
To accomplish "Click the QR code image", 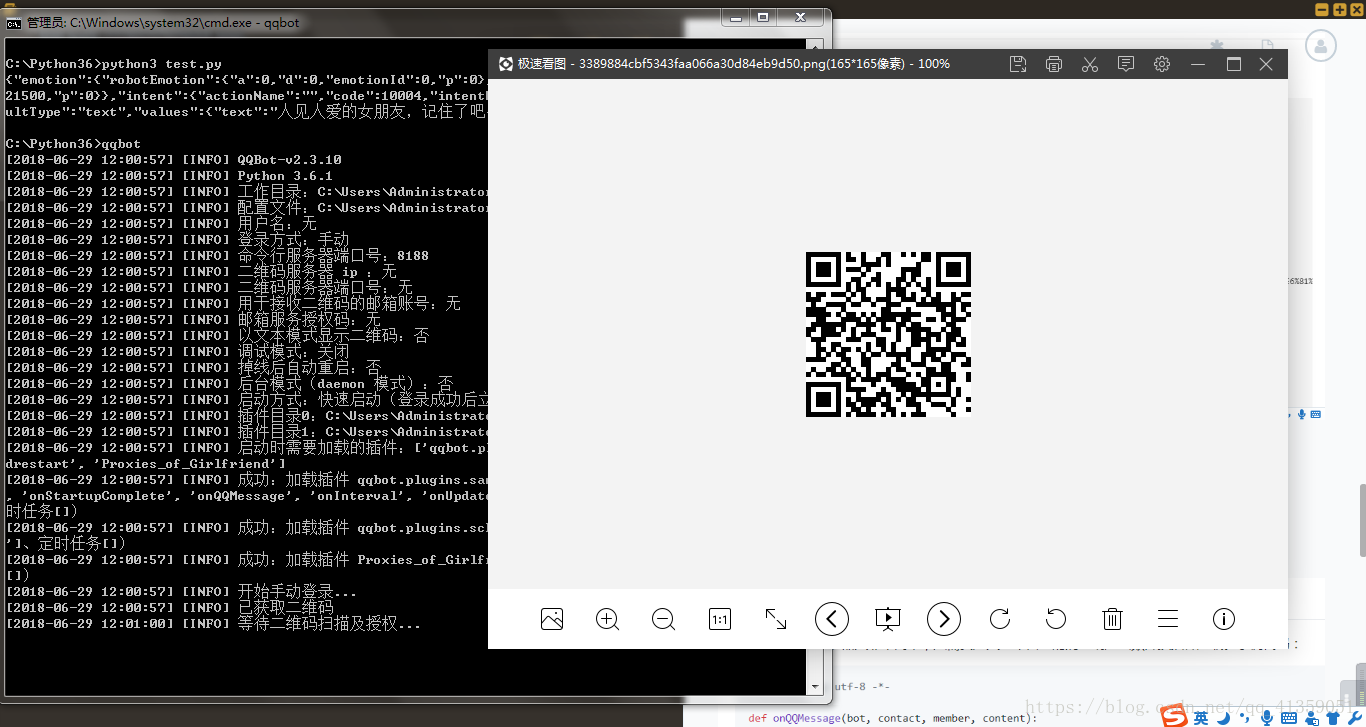I will (888, 334).
